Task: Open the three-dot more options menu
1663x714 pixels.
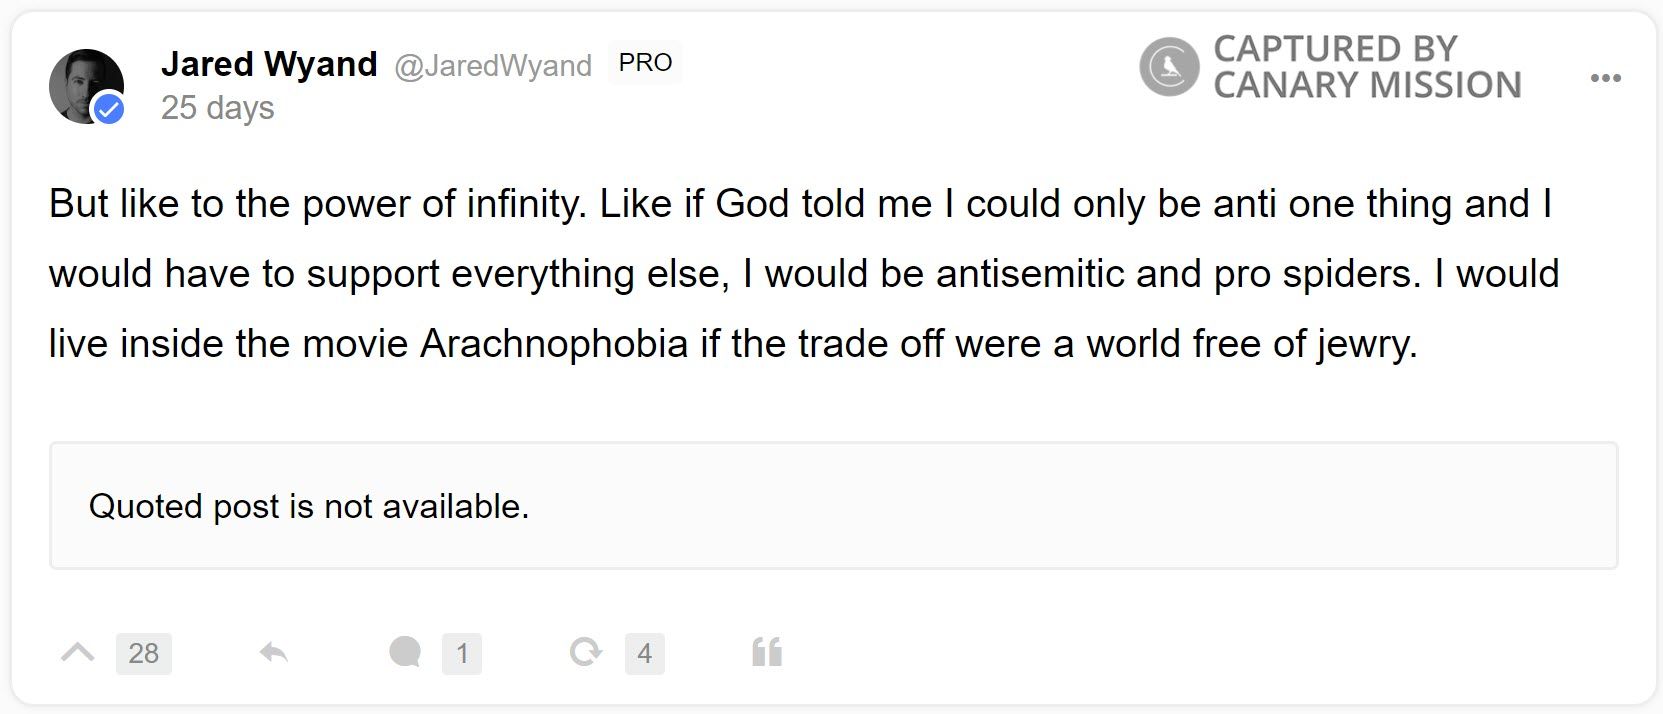Action: point(1605,78)
